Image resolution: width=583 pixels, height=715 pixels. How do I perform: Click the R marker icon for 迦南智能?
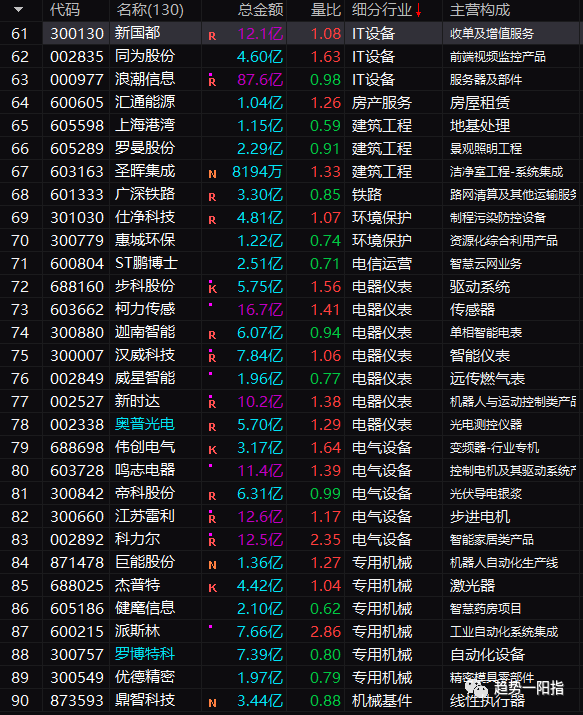(x=212, y=335)
